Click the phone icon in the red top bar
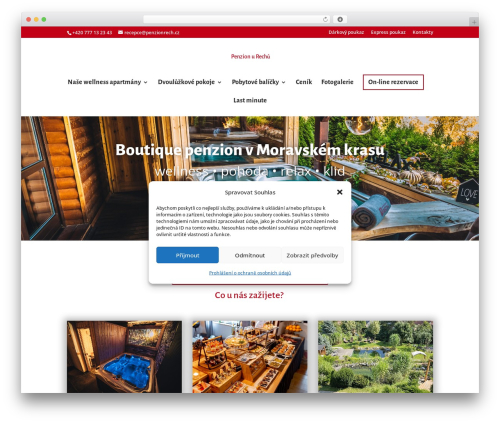 69,33
